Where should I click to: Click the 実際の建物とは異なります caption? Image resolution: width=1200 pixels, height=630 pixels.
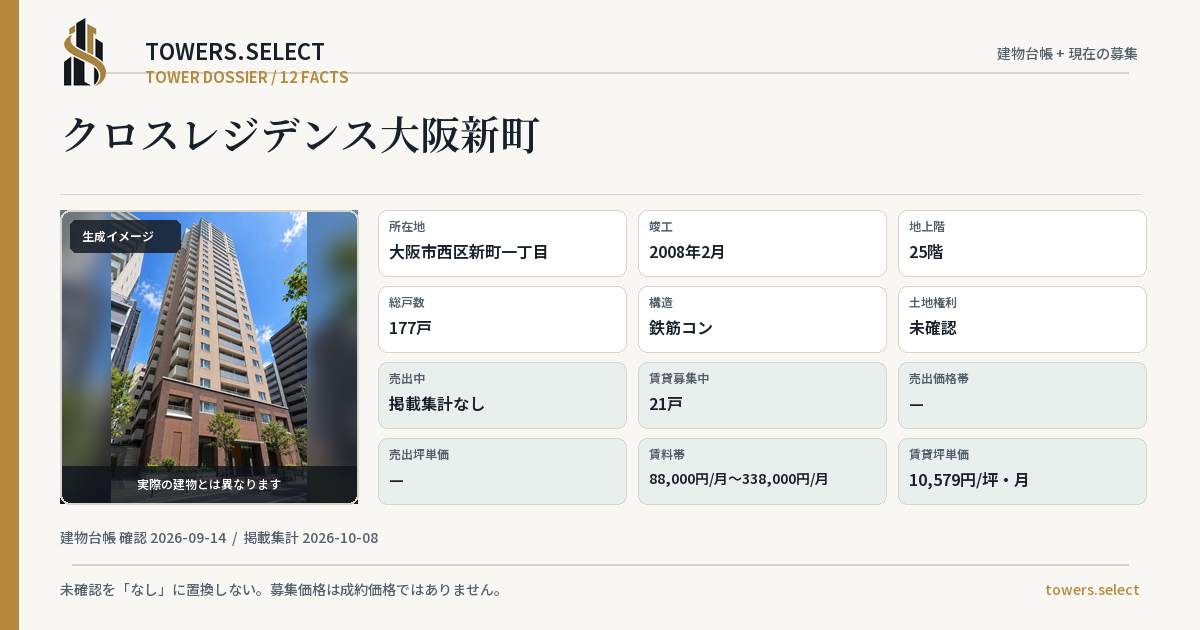click(x=209, y=484)
